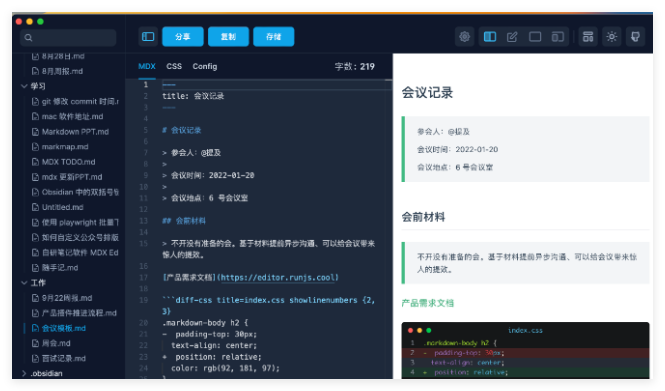Open the Config tab
This screenshot has width=665, height=391.
point(205,66)
